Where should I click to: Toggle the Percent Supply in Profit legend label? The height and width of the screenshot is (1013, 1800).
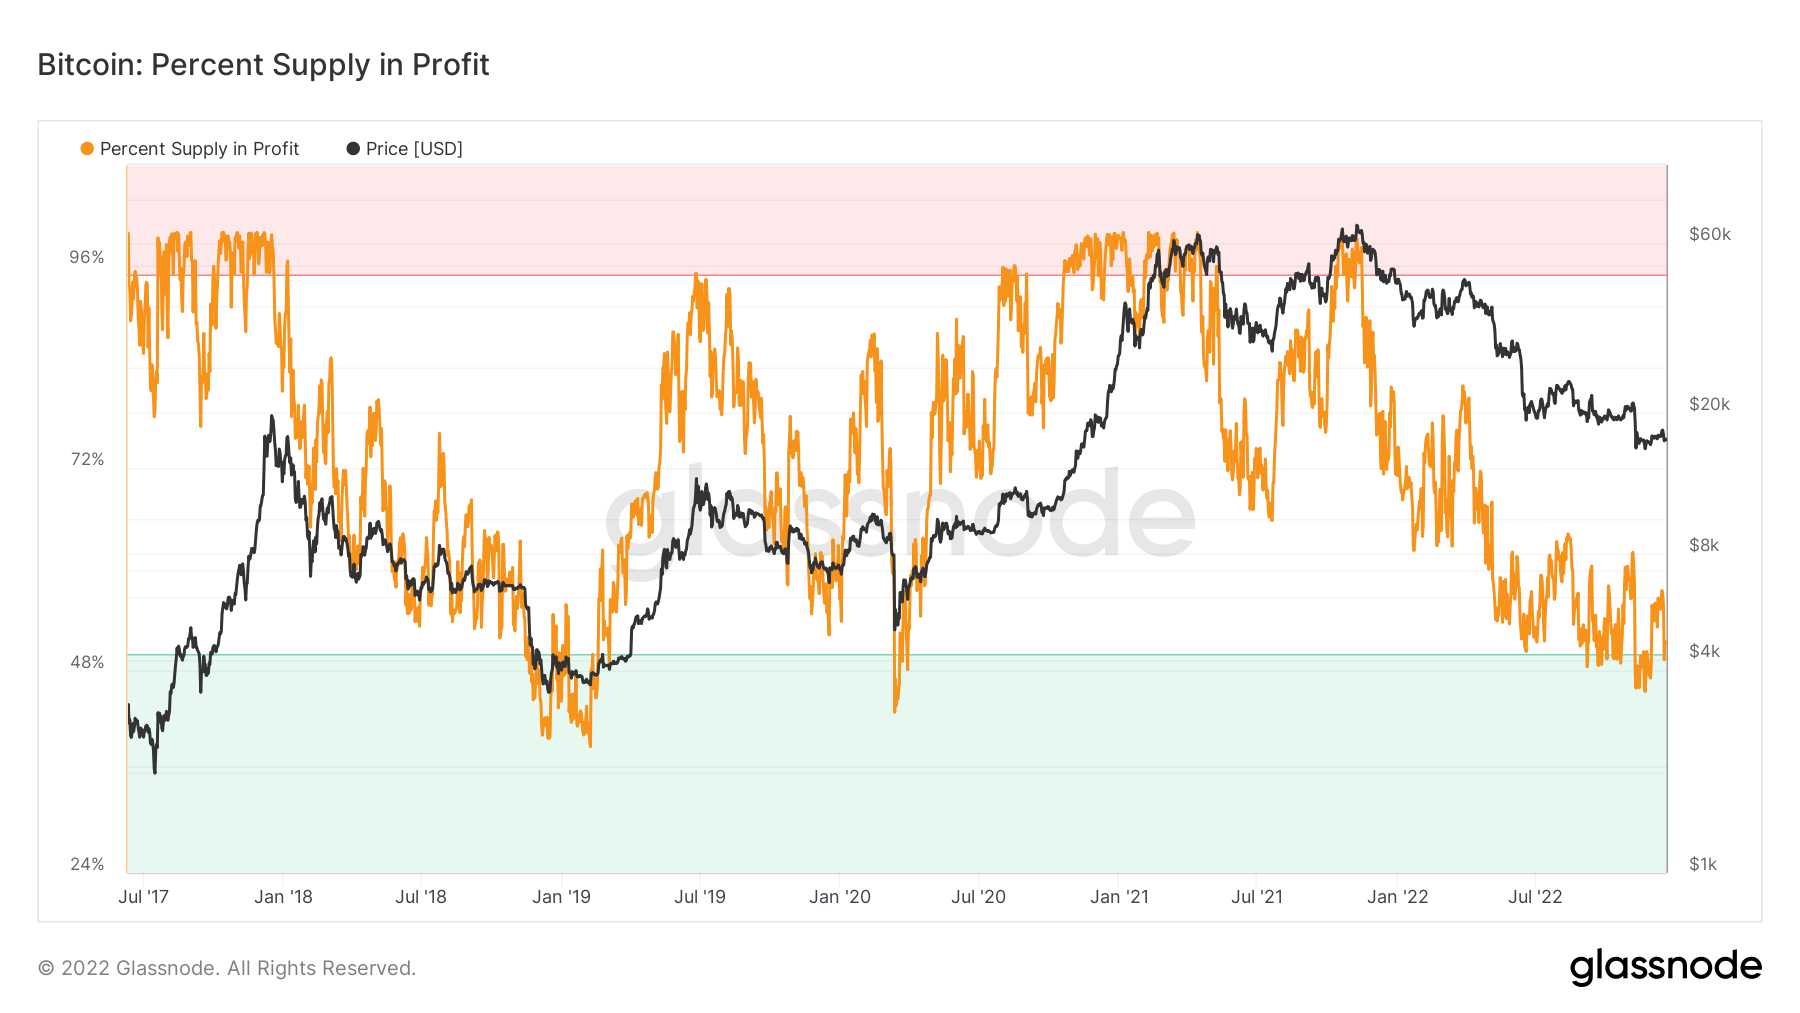pyautogui.click(x=199, y=149)
